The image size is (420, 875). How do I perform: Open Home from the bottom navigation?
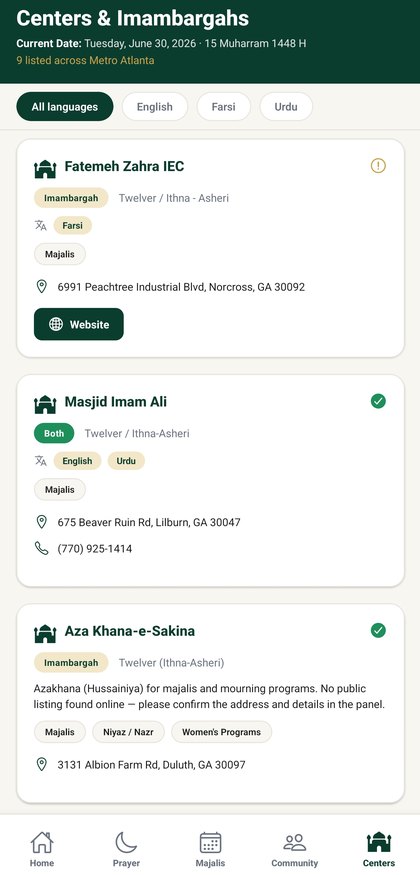pos(42,849)
